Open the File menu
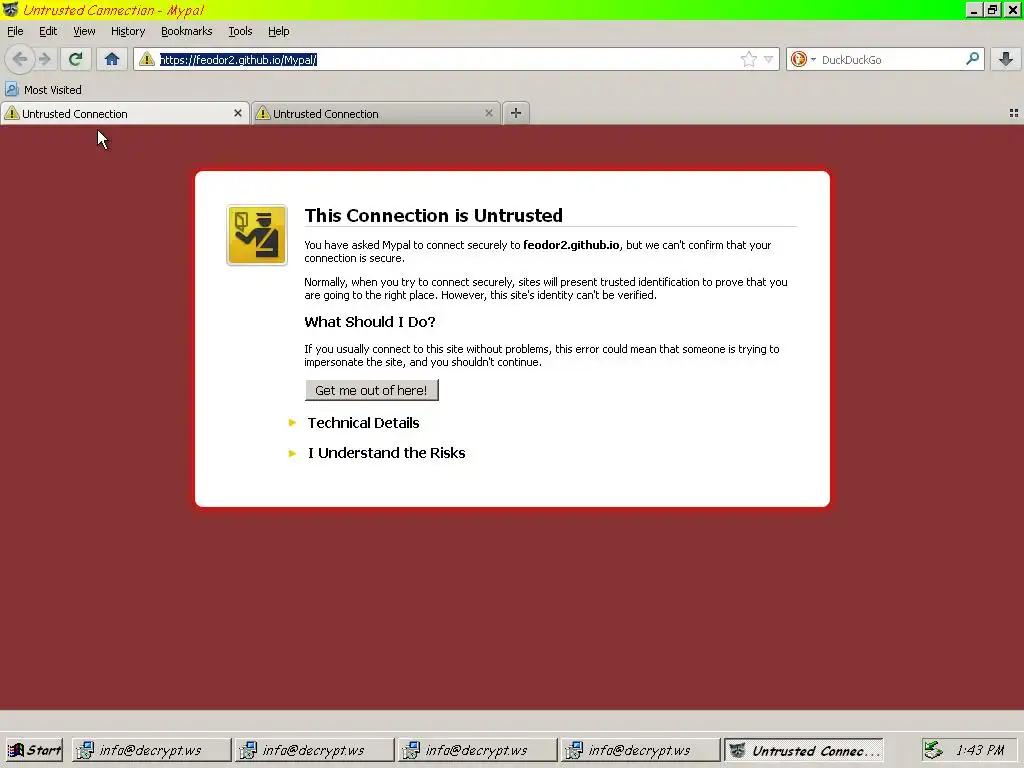Viewport: 1024px width, 768px height. click(15, 31)
